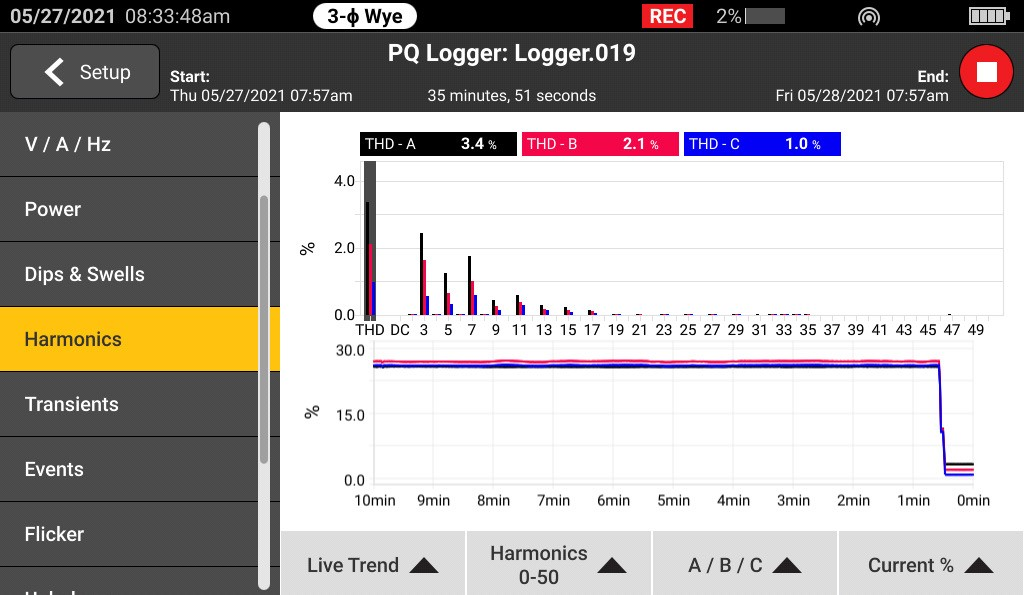Tap the battery status icon

click(990, 16)
